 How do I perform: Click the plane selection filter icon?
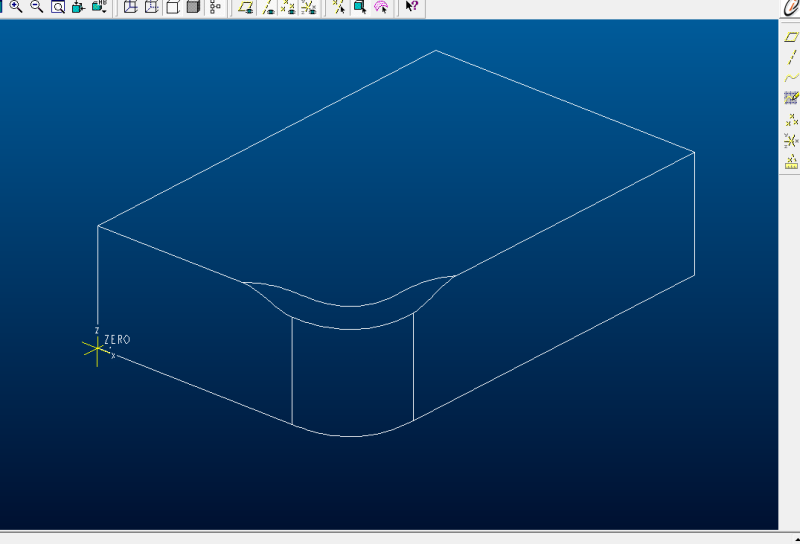pos(246,7)
